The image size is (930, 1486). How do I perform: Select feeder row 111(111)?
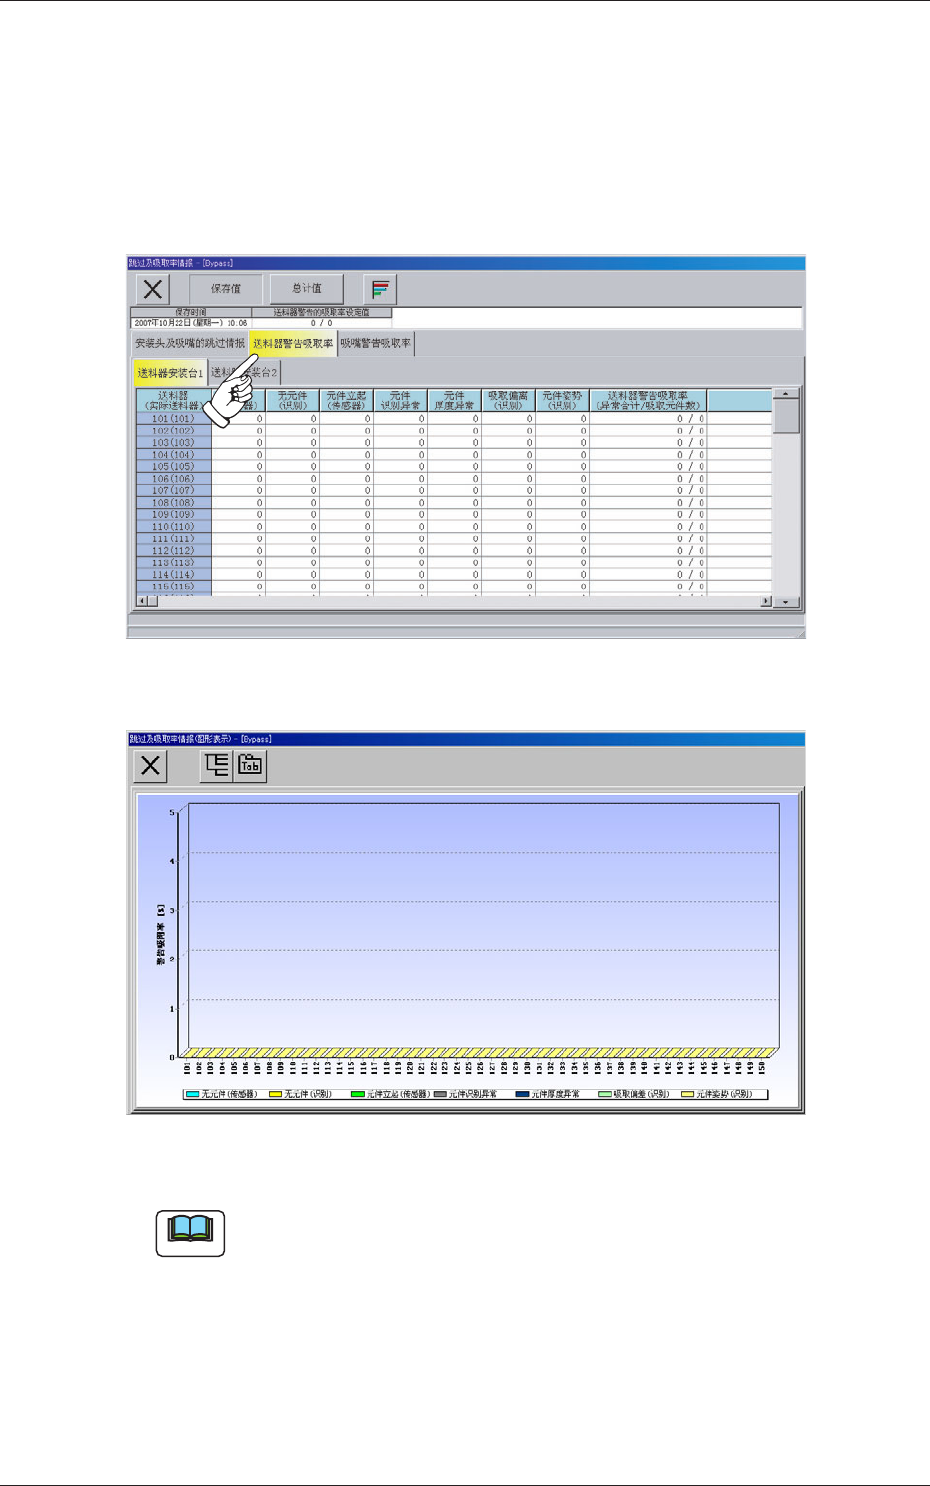point(174,539)
